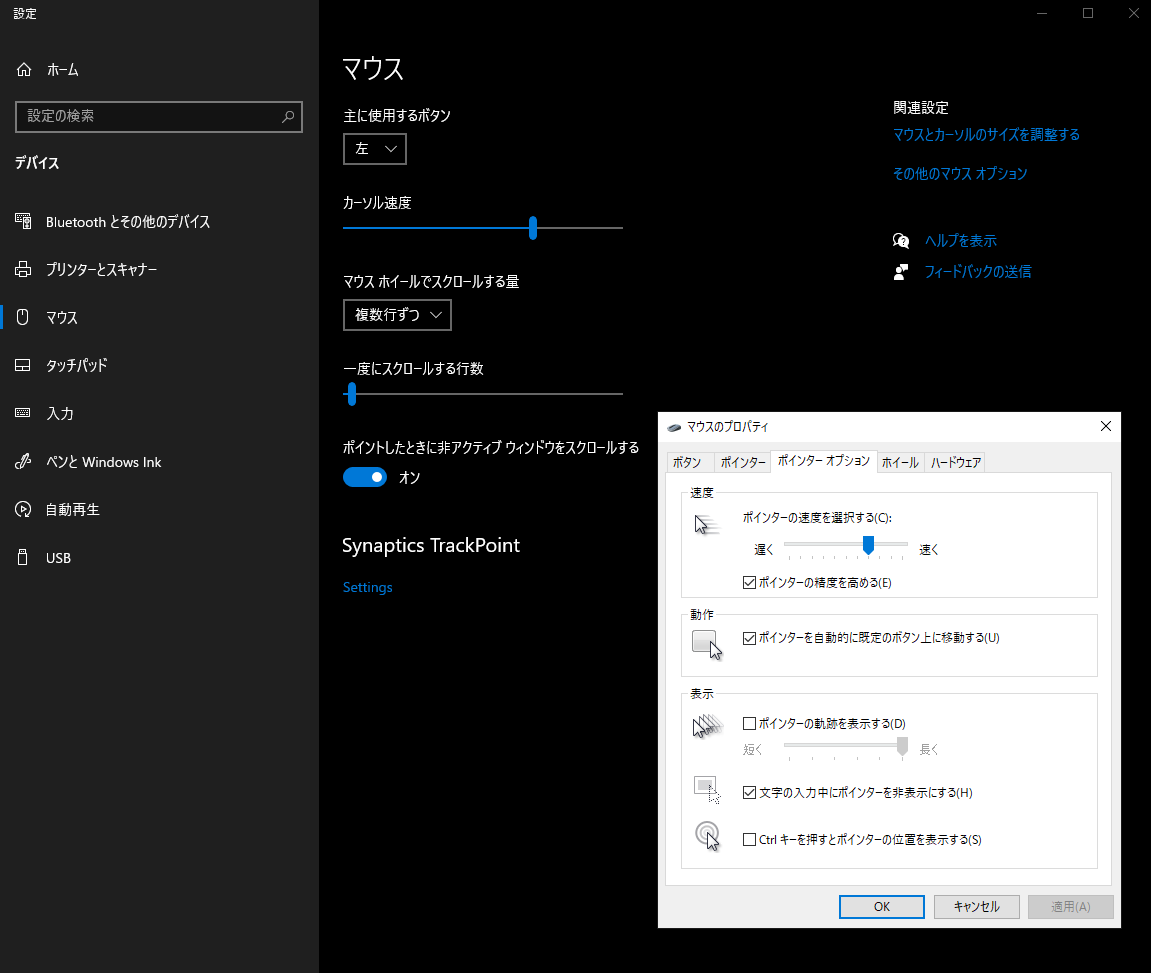The height and width of the screenshot is (973, 1151).
Task: Open ペンと Windows Ink settings page
Action: pos(159,462)
